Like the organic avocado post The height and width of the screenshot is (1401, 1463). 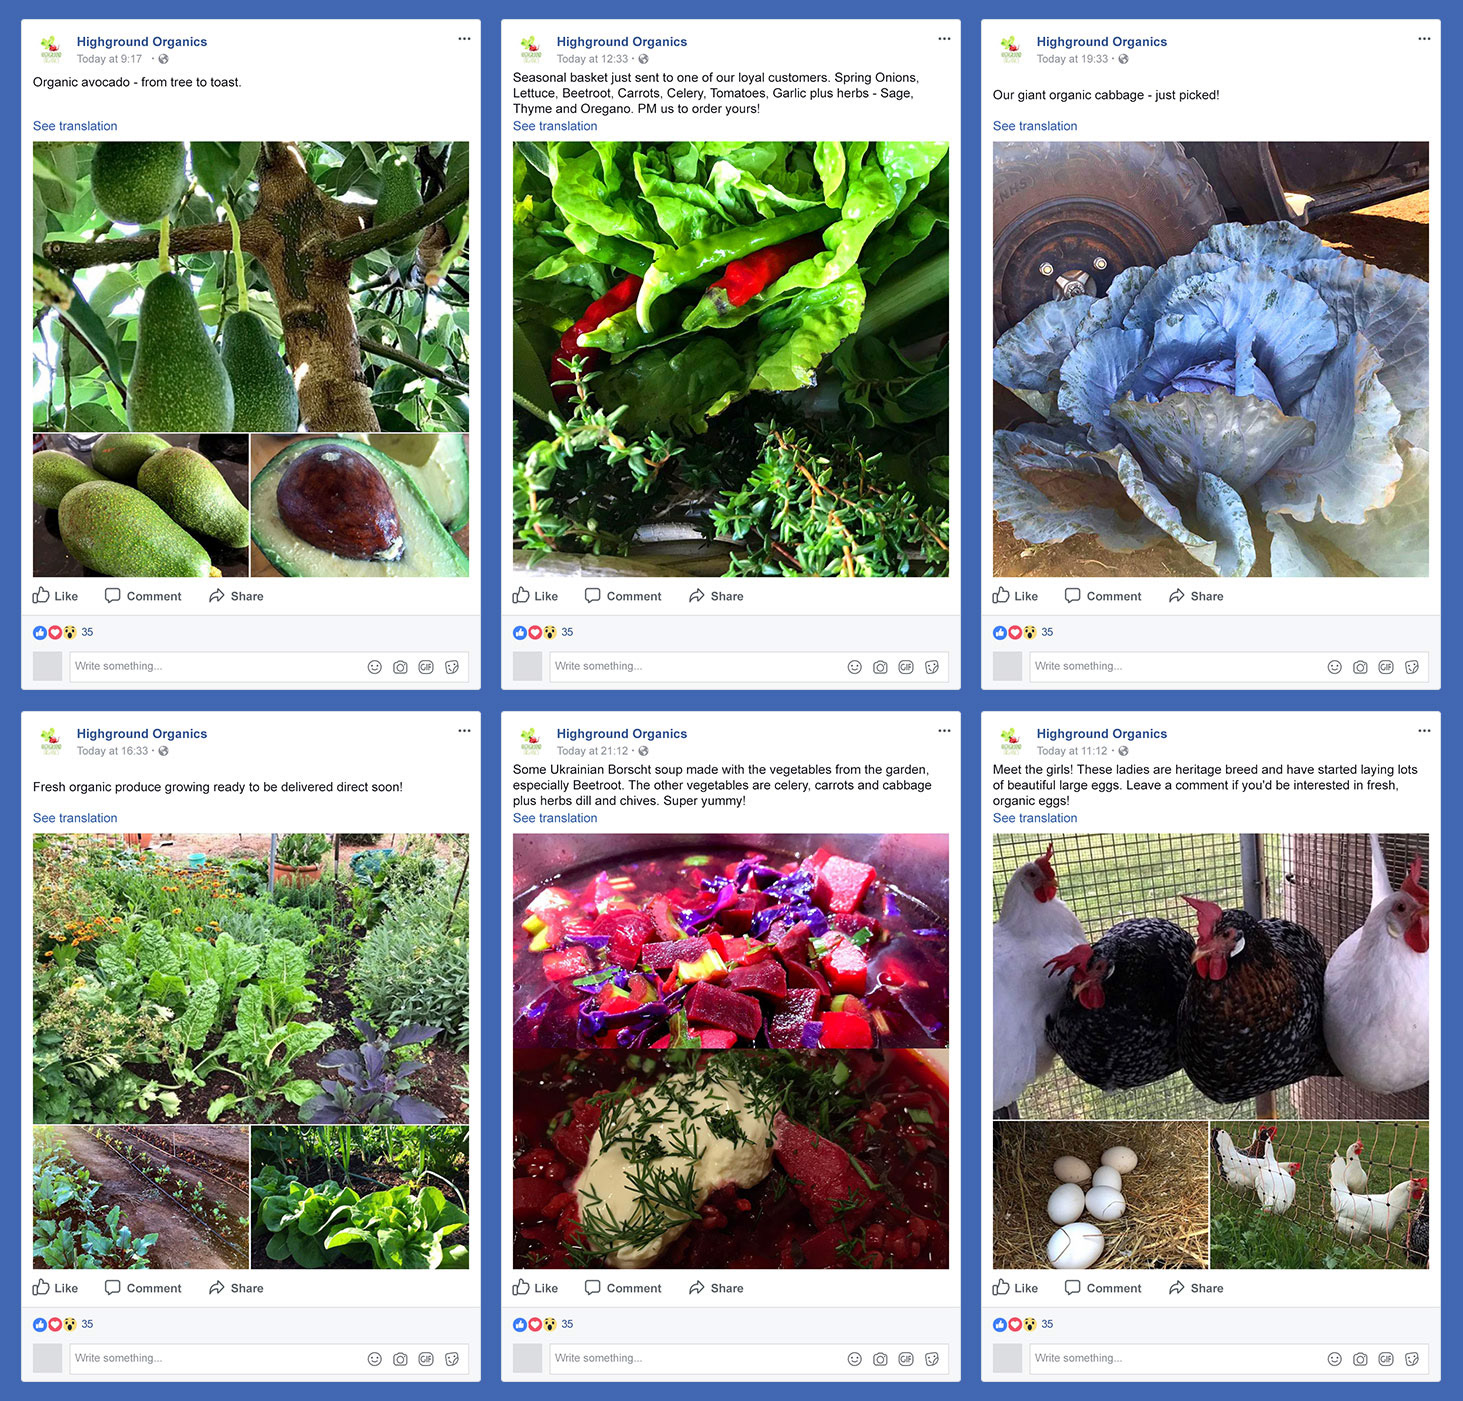tap(55, 596)
